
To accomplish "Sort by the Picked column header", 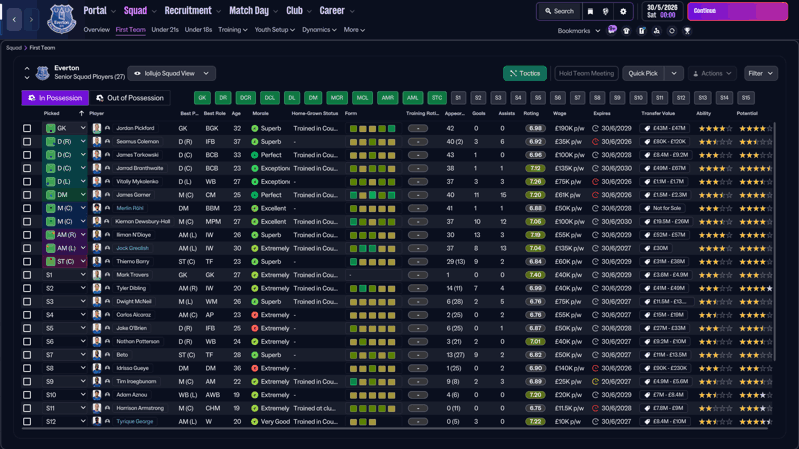I will [51, 113].
